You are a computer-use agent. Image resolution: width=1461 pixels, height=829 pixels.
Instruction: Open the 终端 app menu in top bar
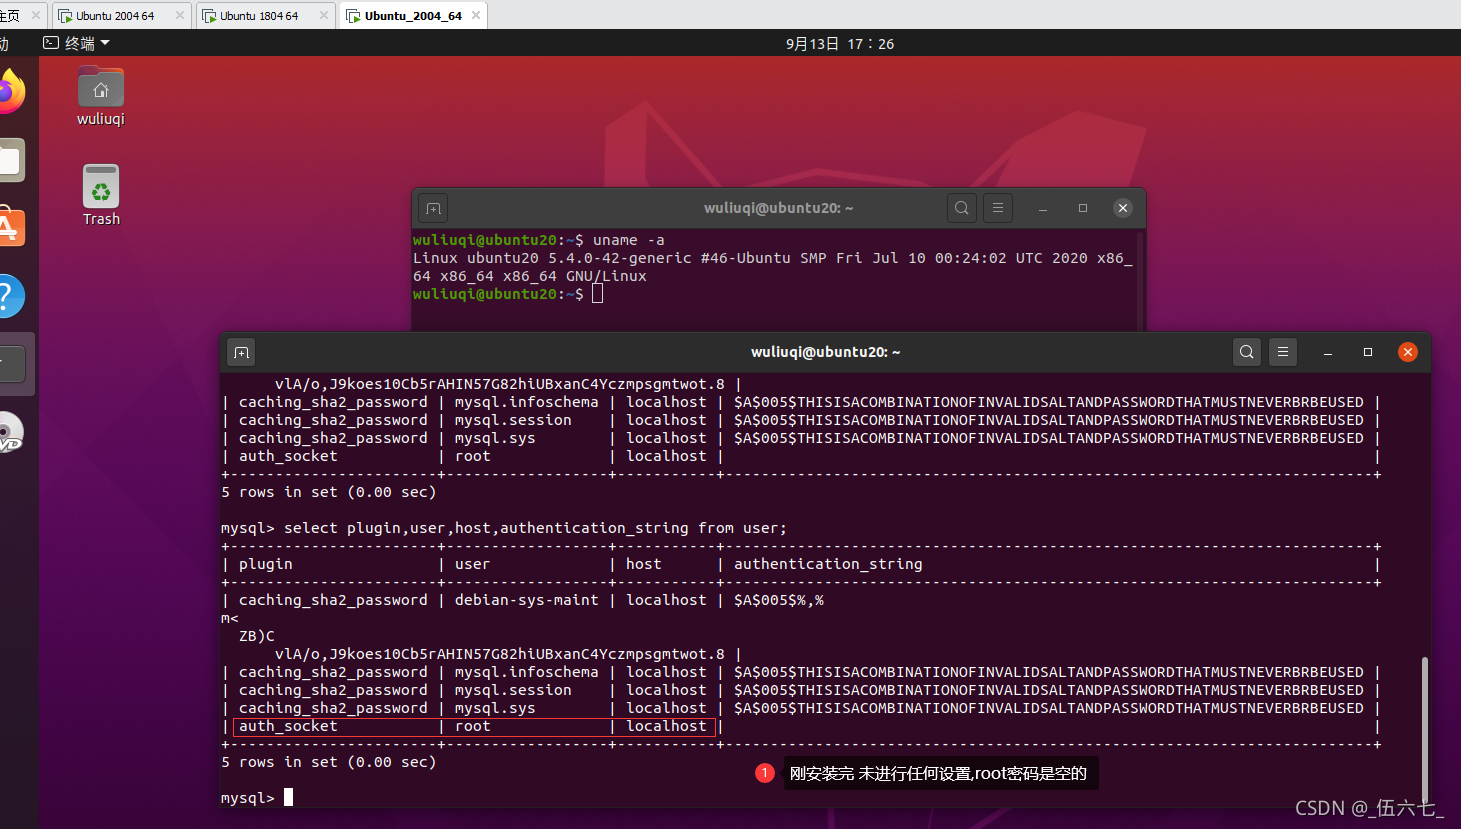[77, 43]
